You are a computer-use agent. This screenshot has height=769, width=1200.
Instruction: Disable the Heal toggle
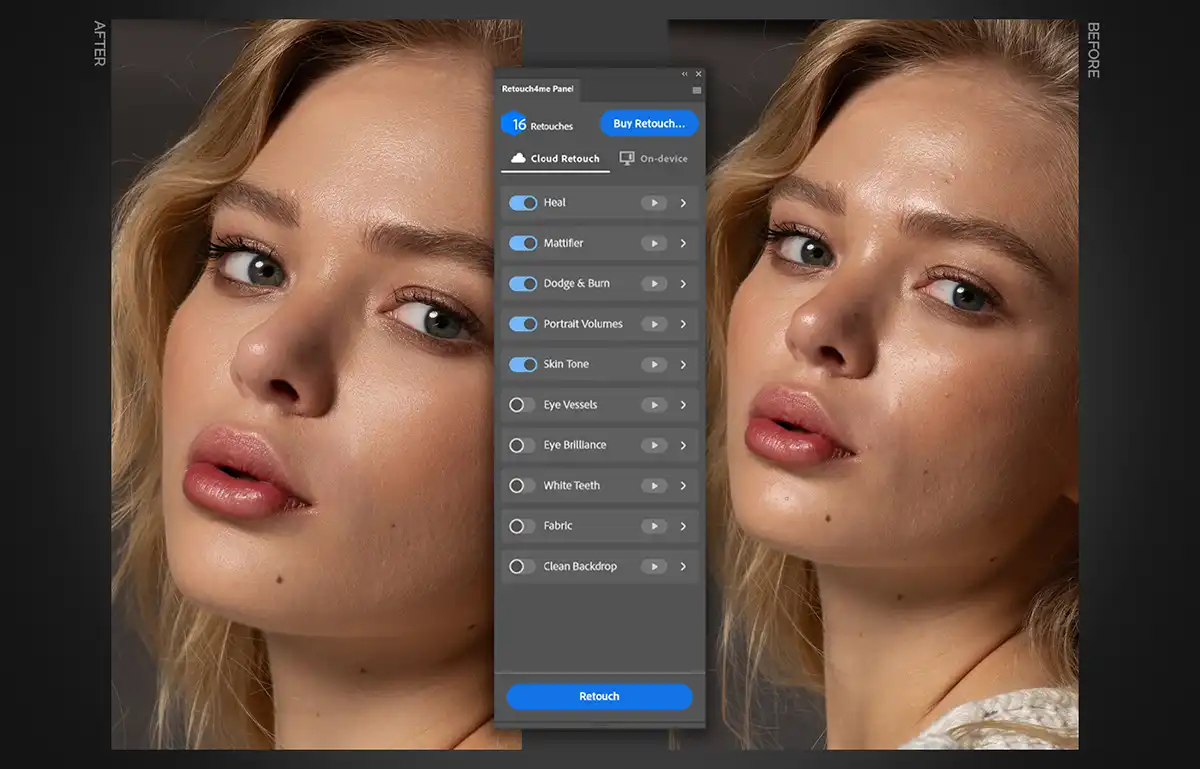pyautogui.click(x=523, y=203)
